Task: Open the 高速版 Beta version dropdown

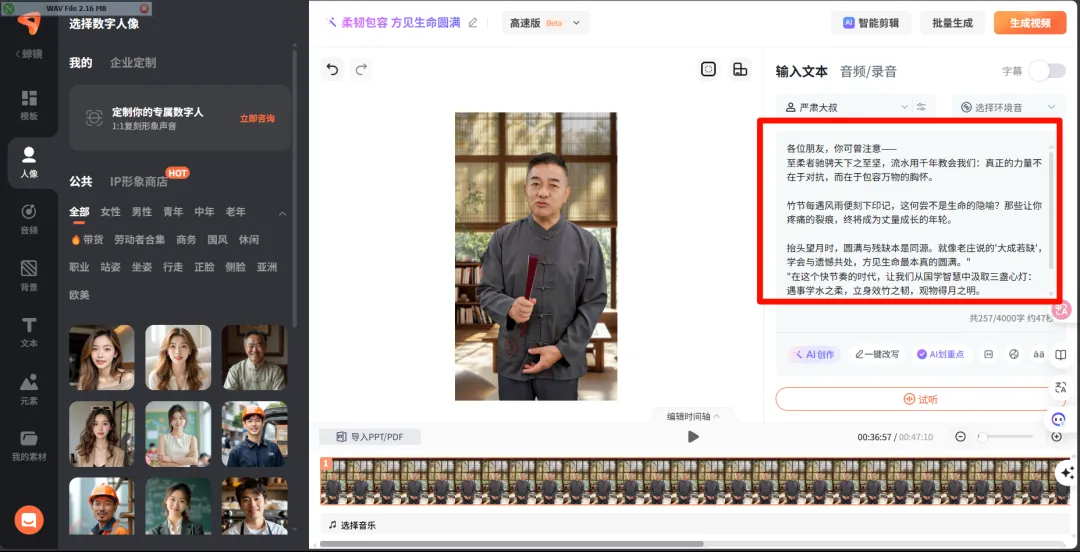Action: coord(546,23)
